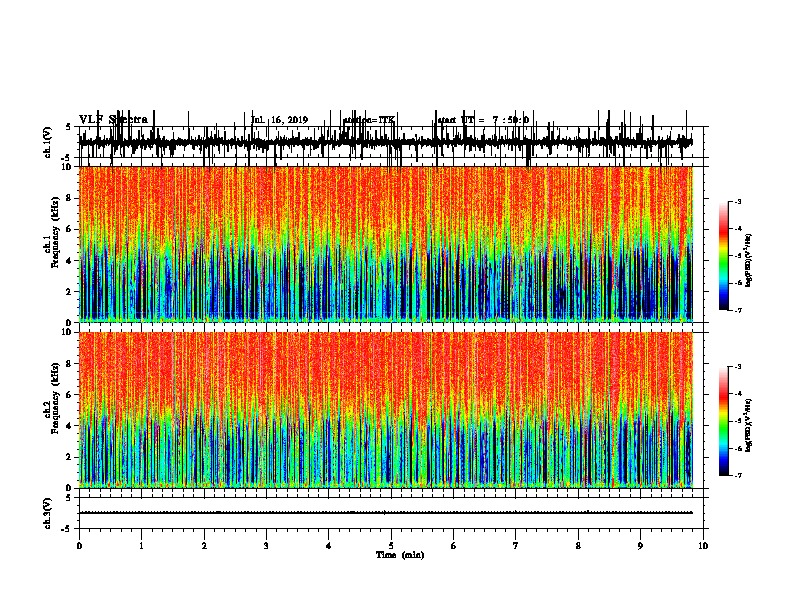This screenshot has width=792, height=612.
Task: Click time axis tick label "10"
Action: point(703,545)
